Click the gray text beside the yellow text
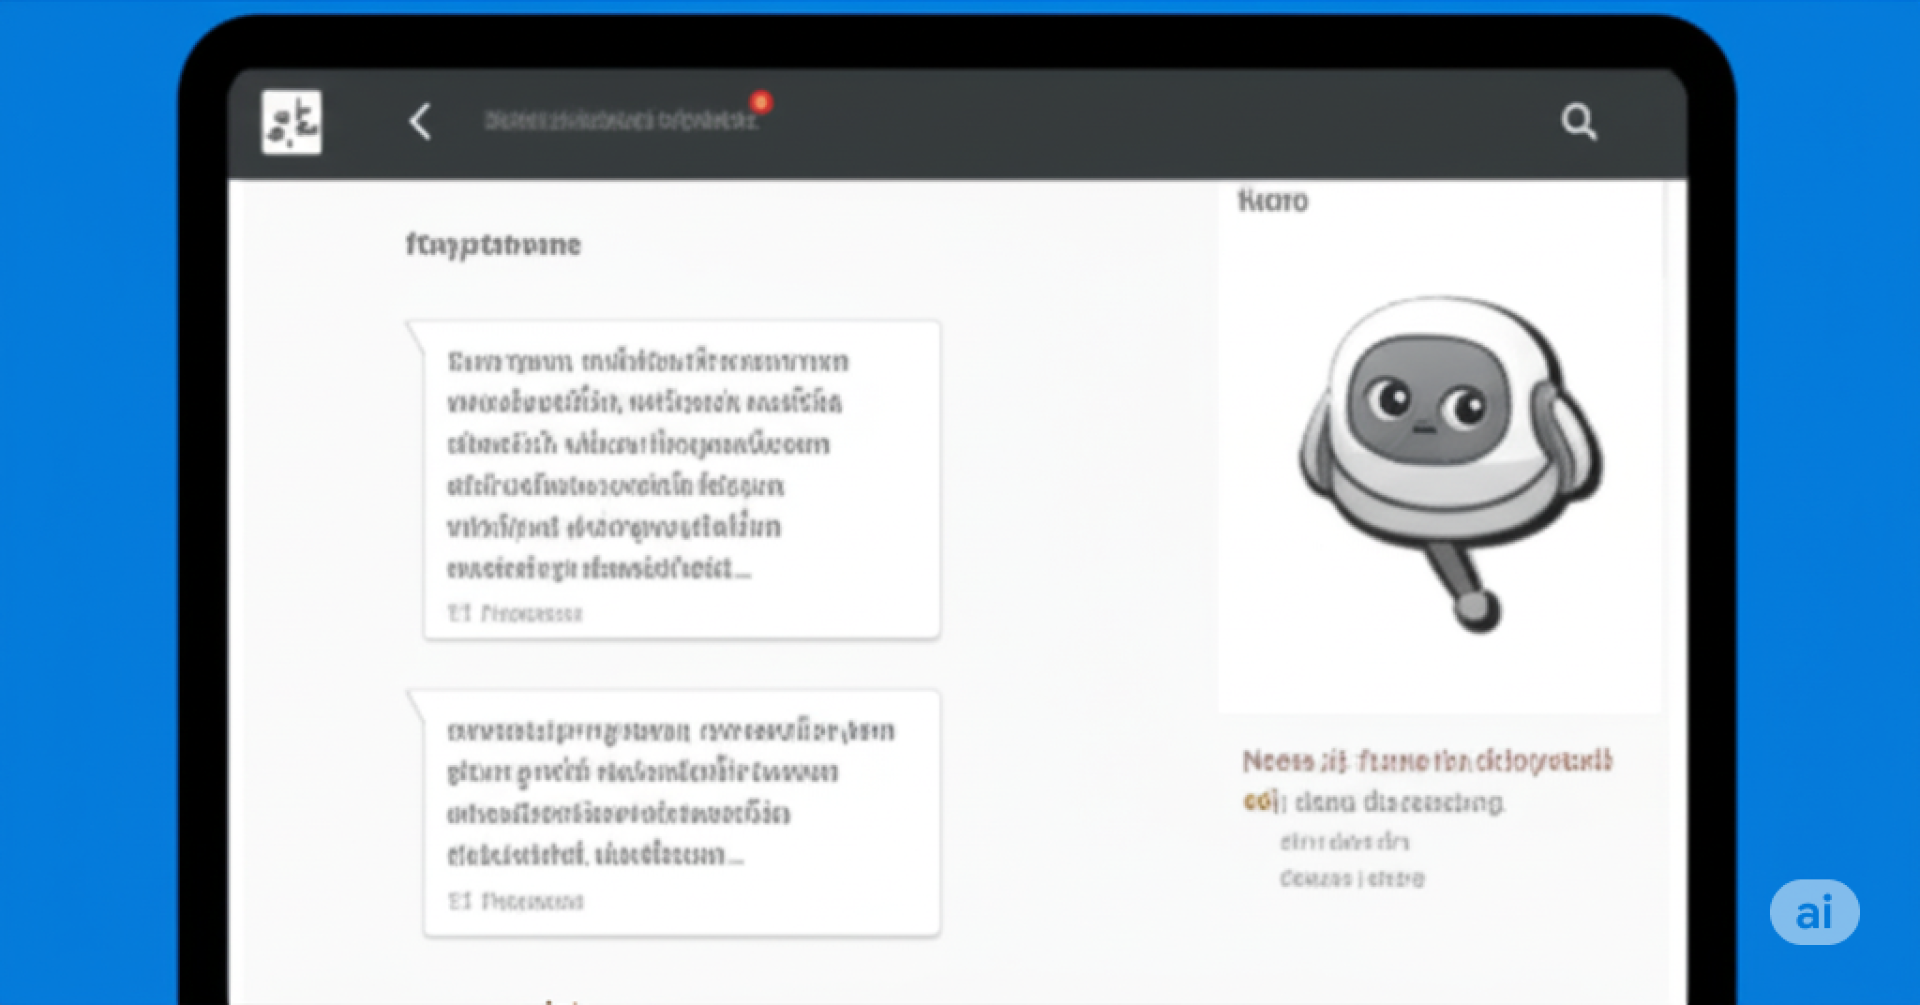 1398,802
